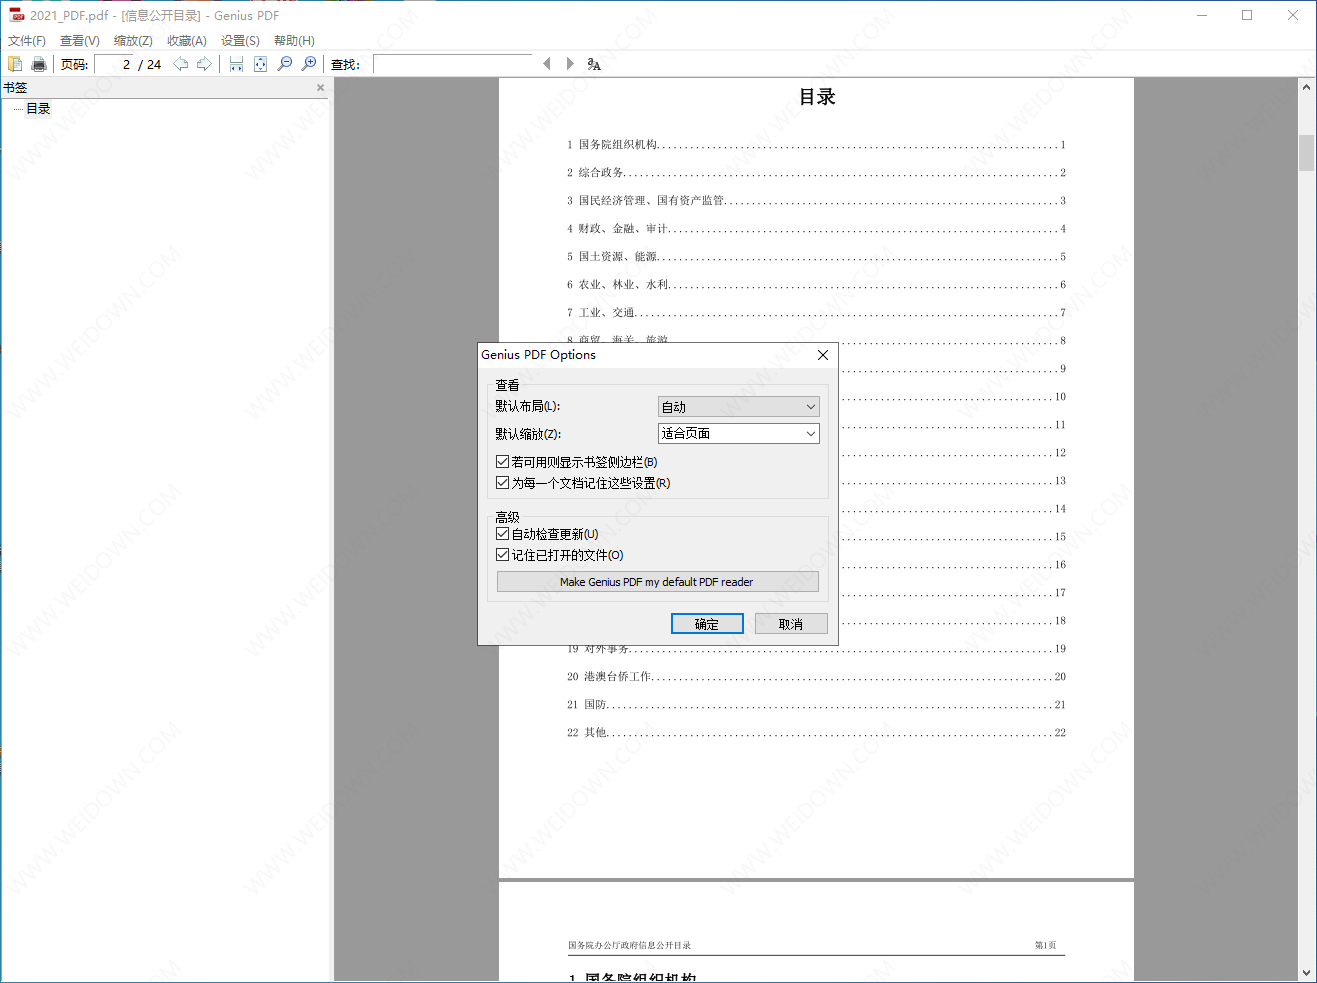Click contents entry 20 港澳台侨工作
This screenshot has height=983, width=1317.
[x=816, y=677]
